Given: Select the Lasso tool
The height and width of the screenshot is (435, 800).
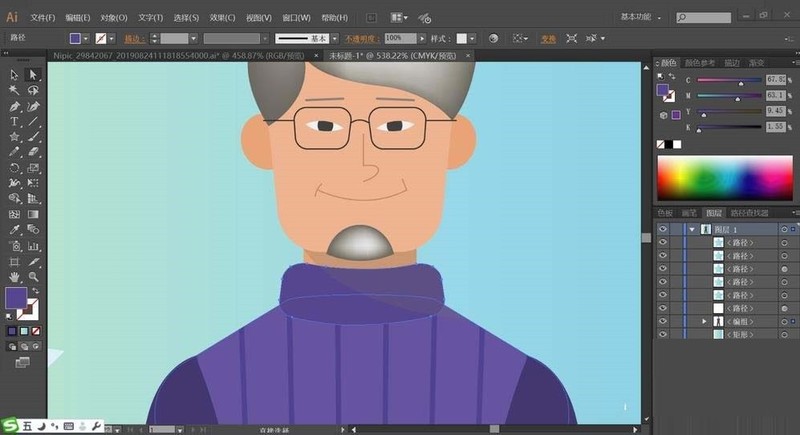Looking at the screenshot, I should pyautogui.click(x=33, y=90).
